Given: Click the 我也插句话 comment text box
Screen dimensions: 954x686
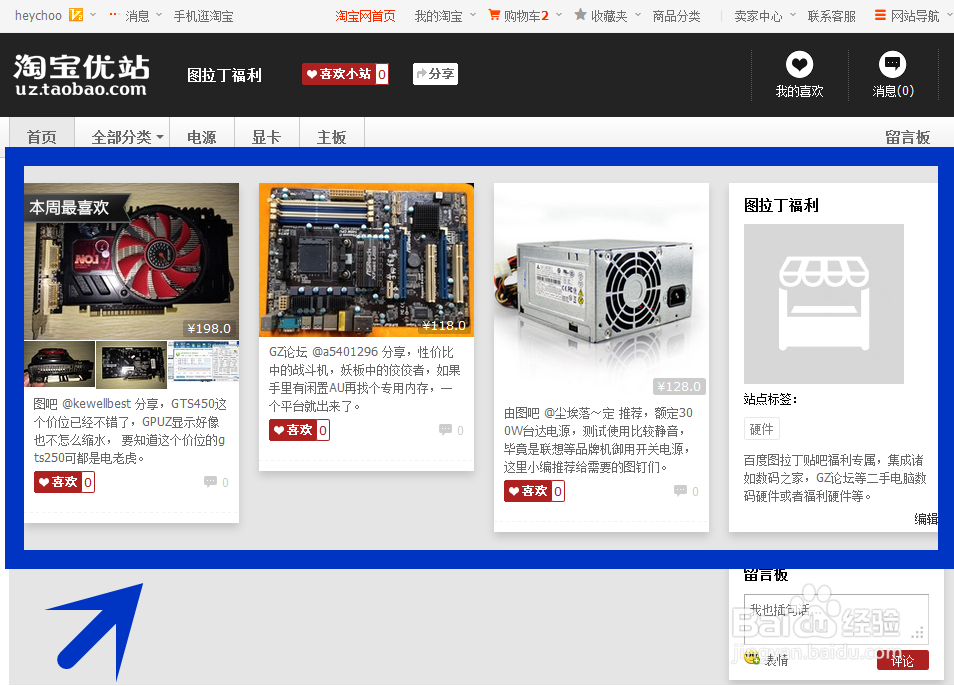Looking at the screenshot, I should [x=836, y=618].
